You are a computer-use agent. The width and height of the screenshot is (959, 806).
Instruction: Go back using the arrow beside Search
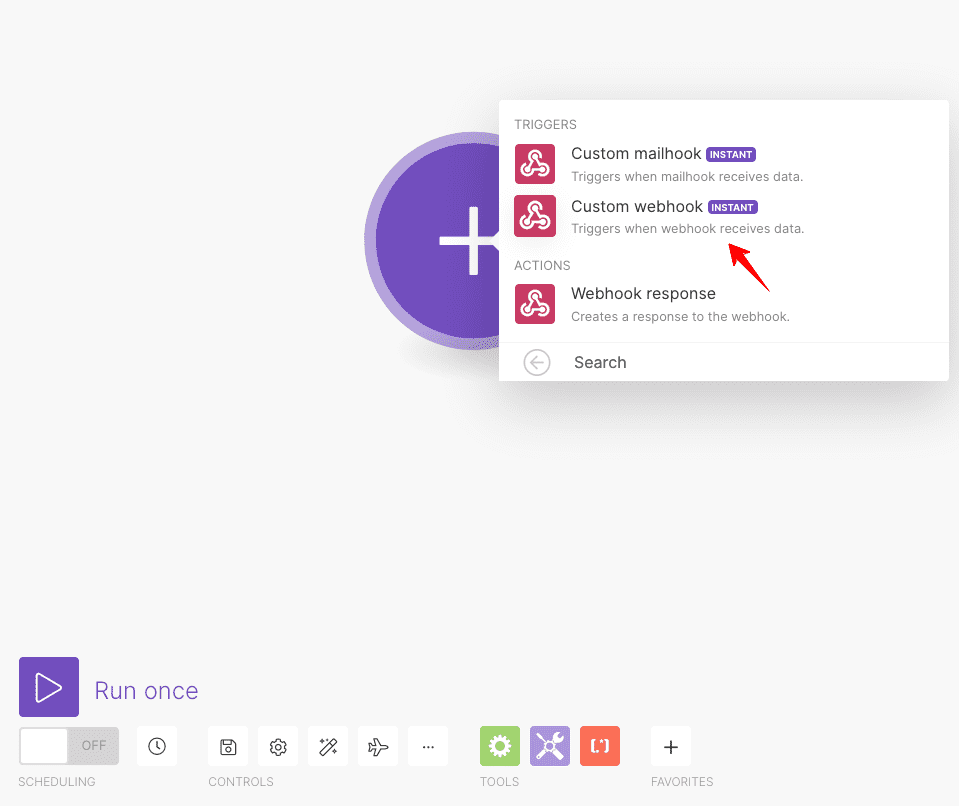[536, 363]
